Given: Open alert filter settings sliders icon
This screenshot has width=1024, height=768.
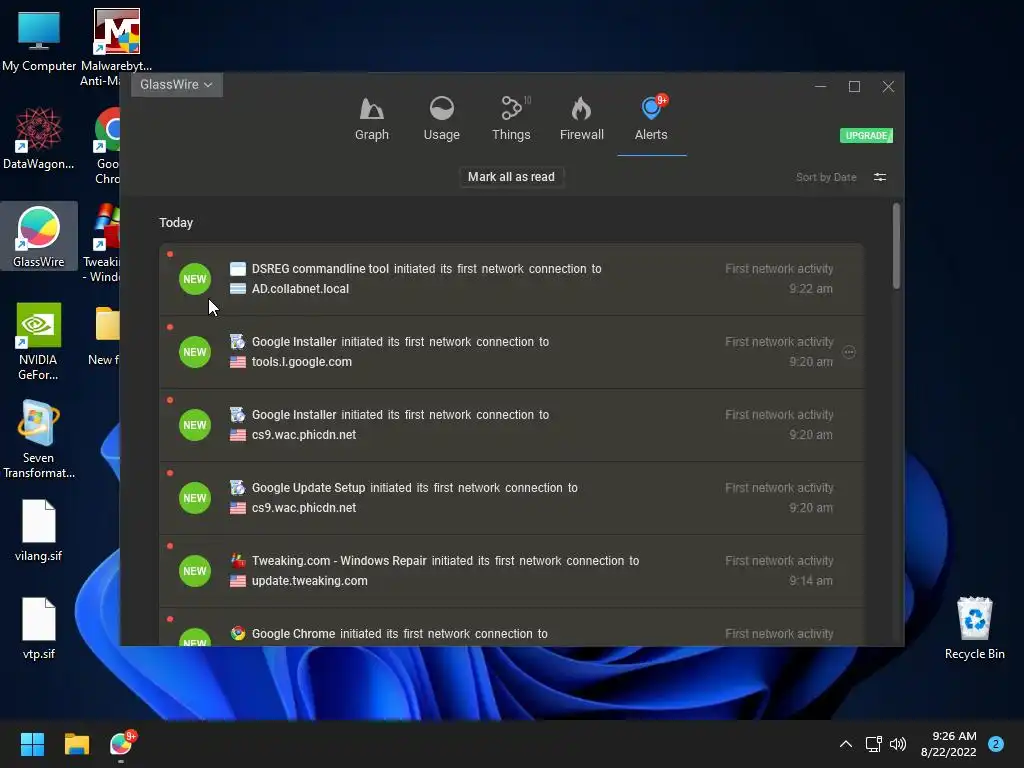Looking at the screenshot, I should tap(880, 177).
